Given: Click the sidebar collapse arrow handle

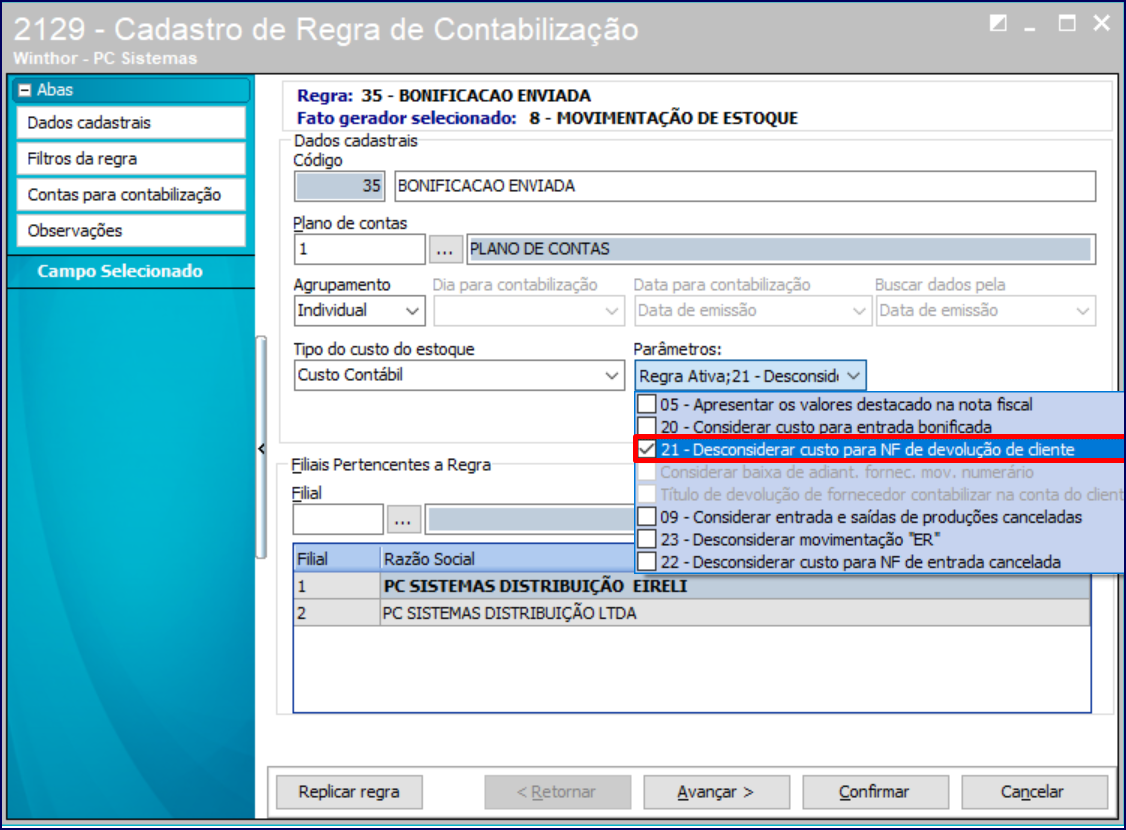Looking at the screenshot, I should tap(261, 449).
